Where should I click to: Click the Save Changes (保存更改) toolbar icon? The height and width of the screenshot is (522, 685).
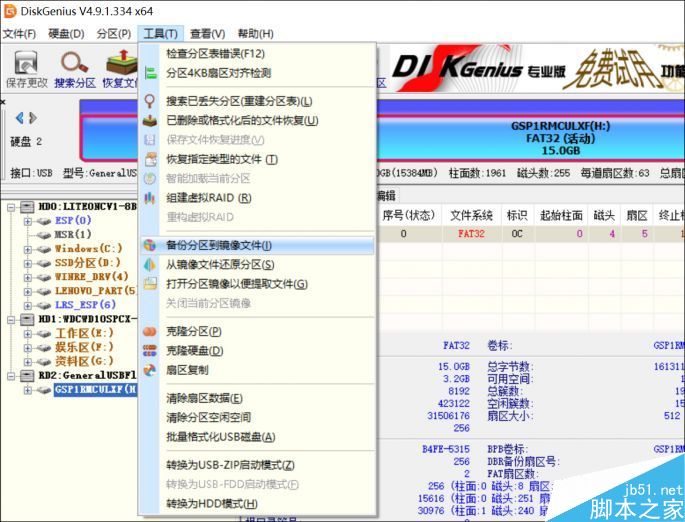click(25, 63)
